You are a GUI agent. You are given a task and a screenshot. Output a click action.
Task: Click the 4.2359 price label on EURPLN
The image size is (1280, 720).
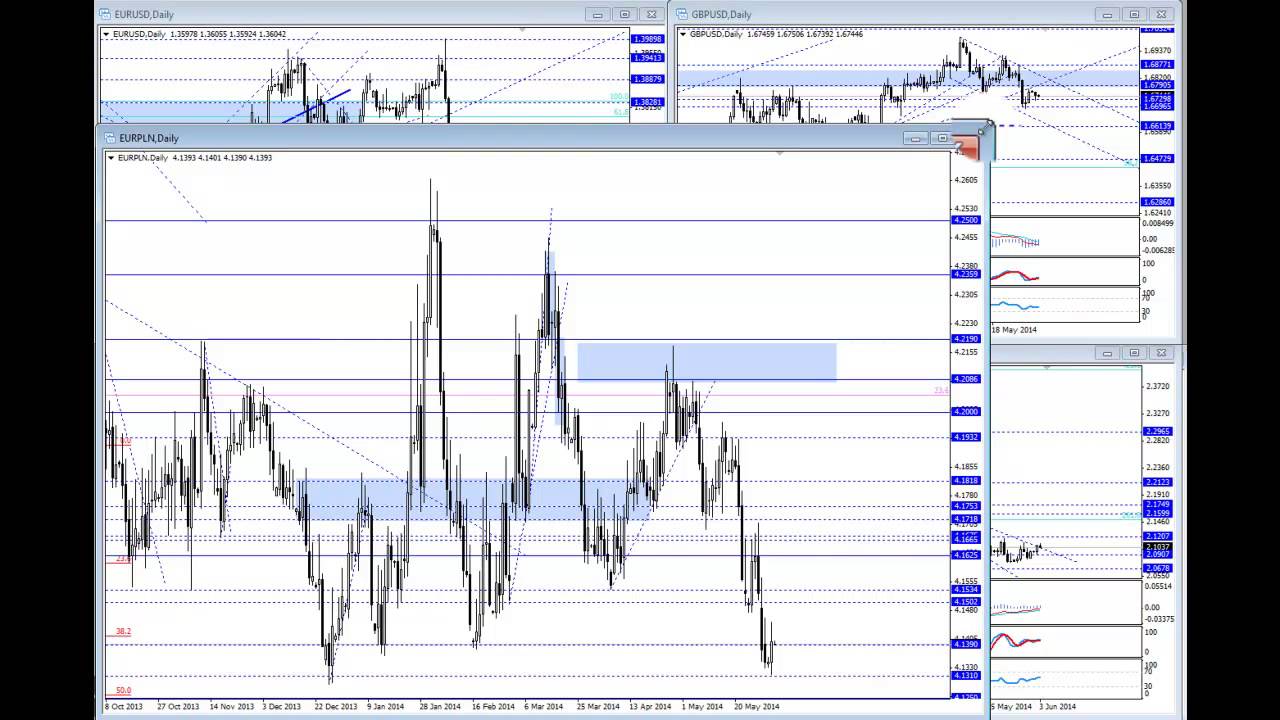pyautogui.click(x=966, y=274)
